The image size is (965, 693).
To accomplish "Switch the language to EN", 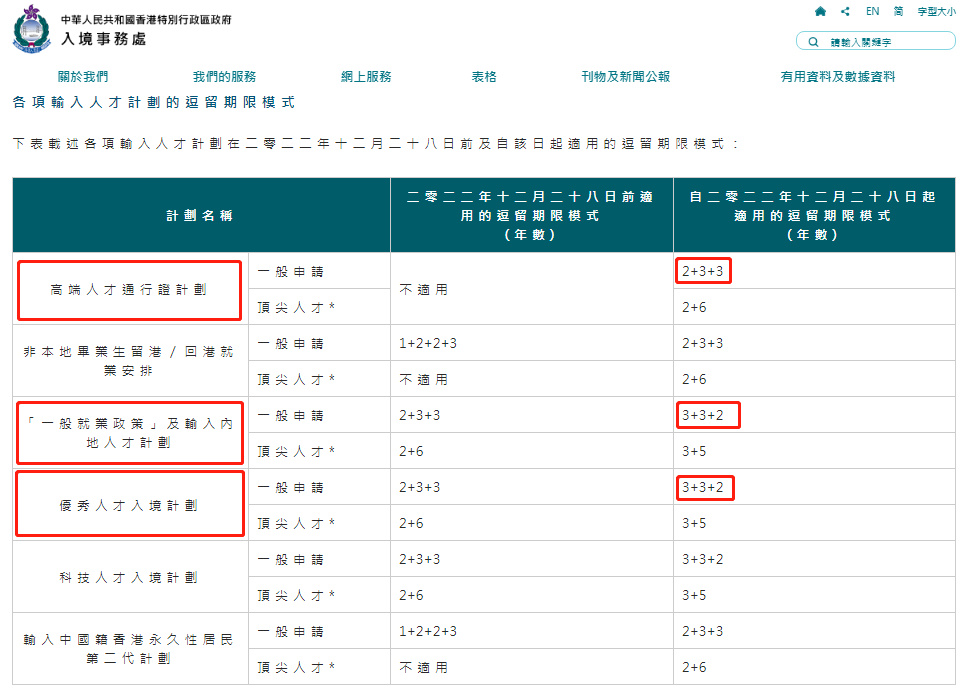I will 872,11.
